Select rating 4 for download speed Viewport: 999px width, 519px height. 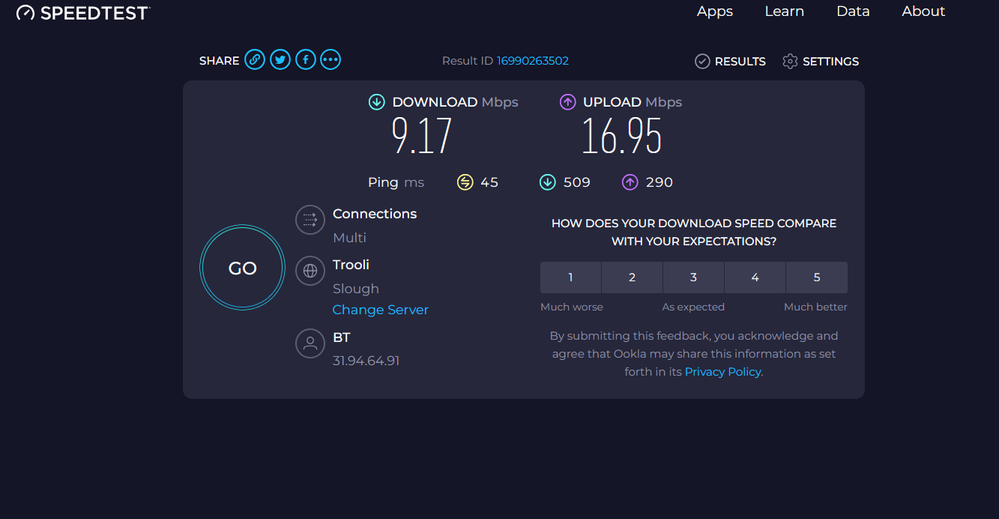tap(755, 277)
